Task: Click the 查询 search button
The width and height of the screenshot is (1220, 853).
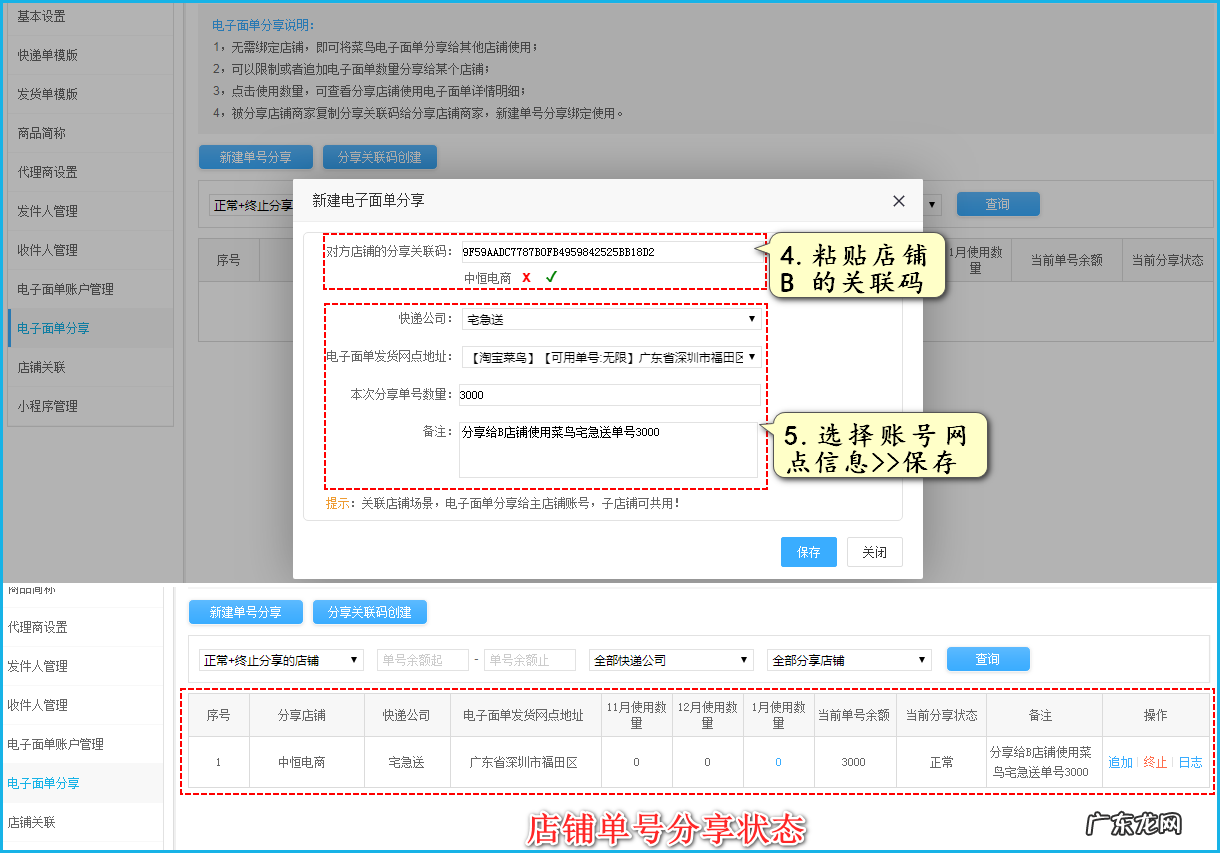Action: (x=988, y=659)
